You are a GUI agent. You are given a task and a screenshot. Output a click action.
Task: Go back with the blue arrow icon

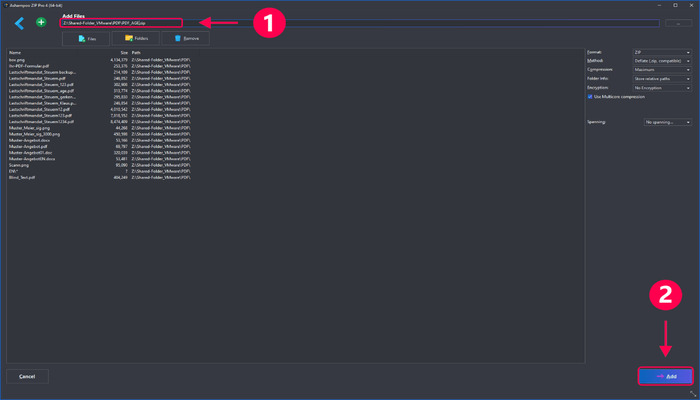(x=19, y=23)
